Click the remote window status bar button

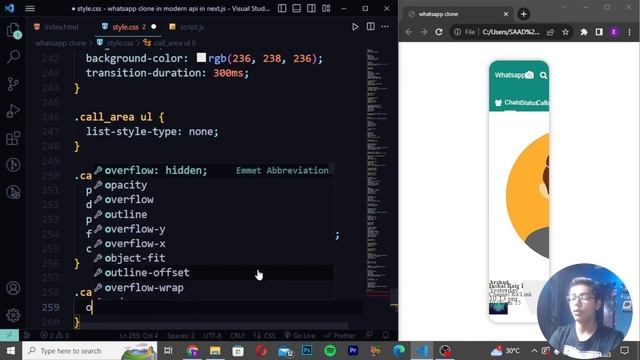[9, 336]
